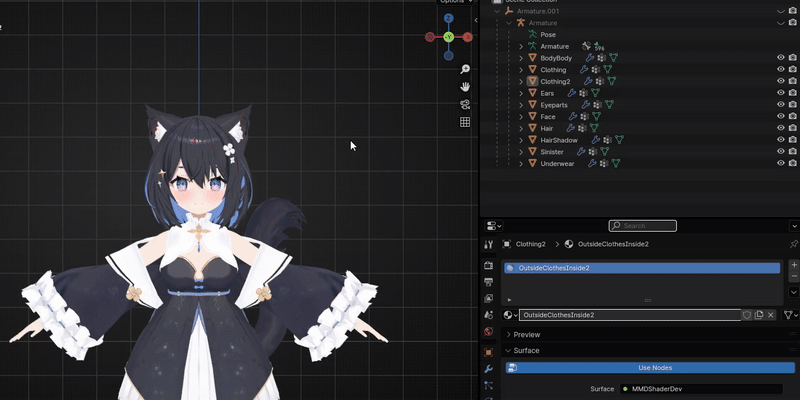Collapse the Armature.001 tree item
Viewport: 800px width, 400px height.
click(497, 11)
